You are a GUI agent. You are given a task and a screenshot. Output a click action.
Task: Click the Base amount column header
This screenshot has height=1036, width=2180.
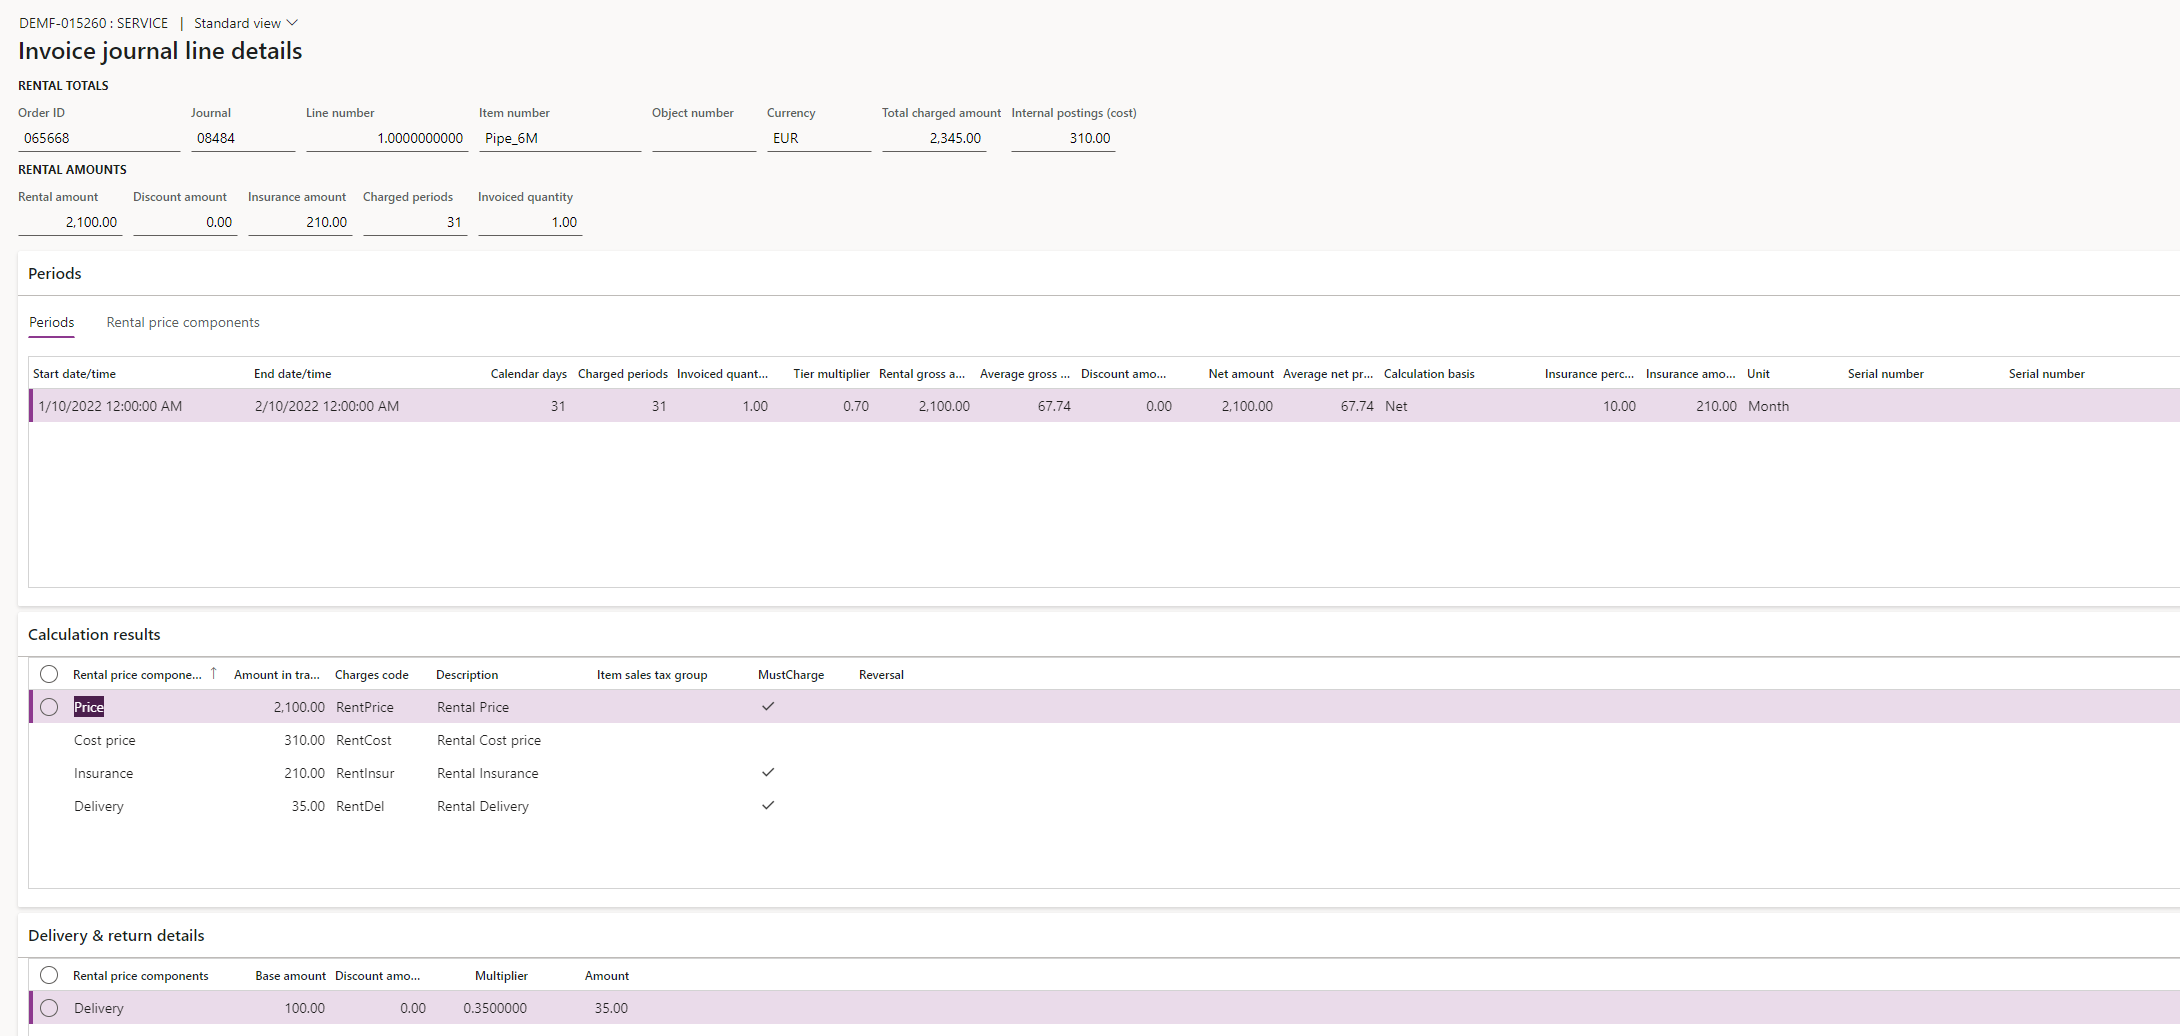[290, 976]
